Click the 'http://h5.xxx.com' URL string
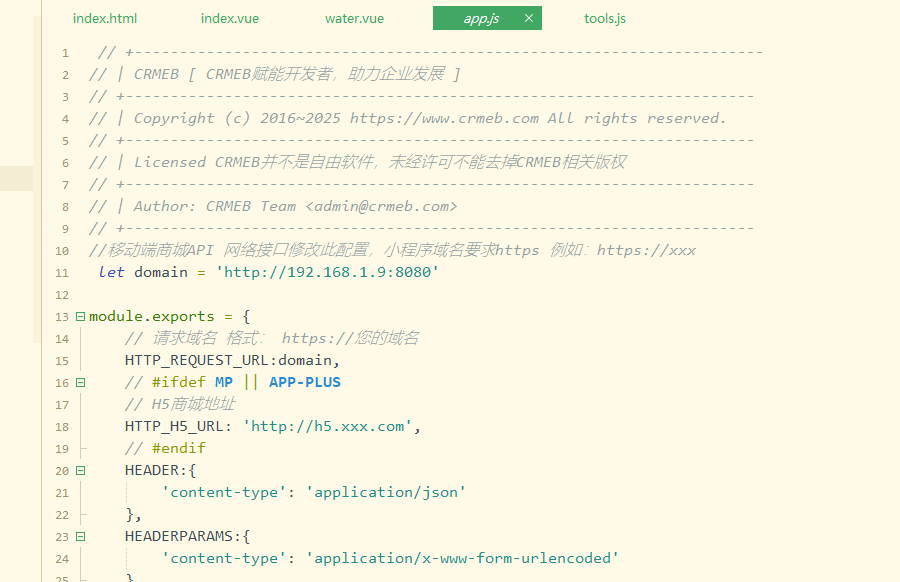900x582 pixels. click(328, 426)
